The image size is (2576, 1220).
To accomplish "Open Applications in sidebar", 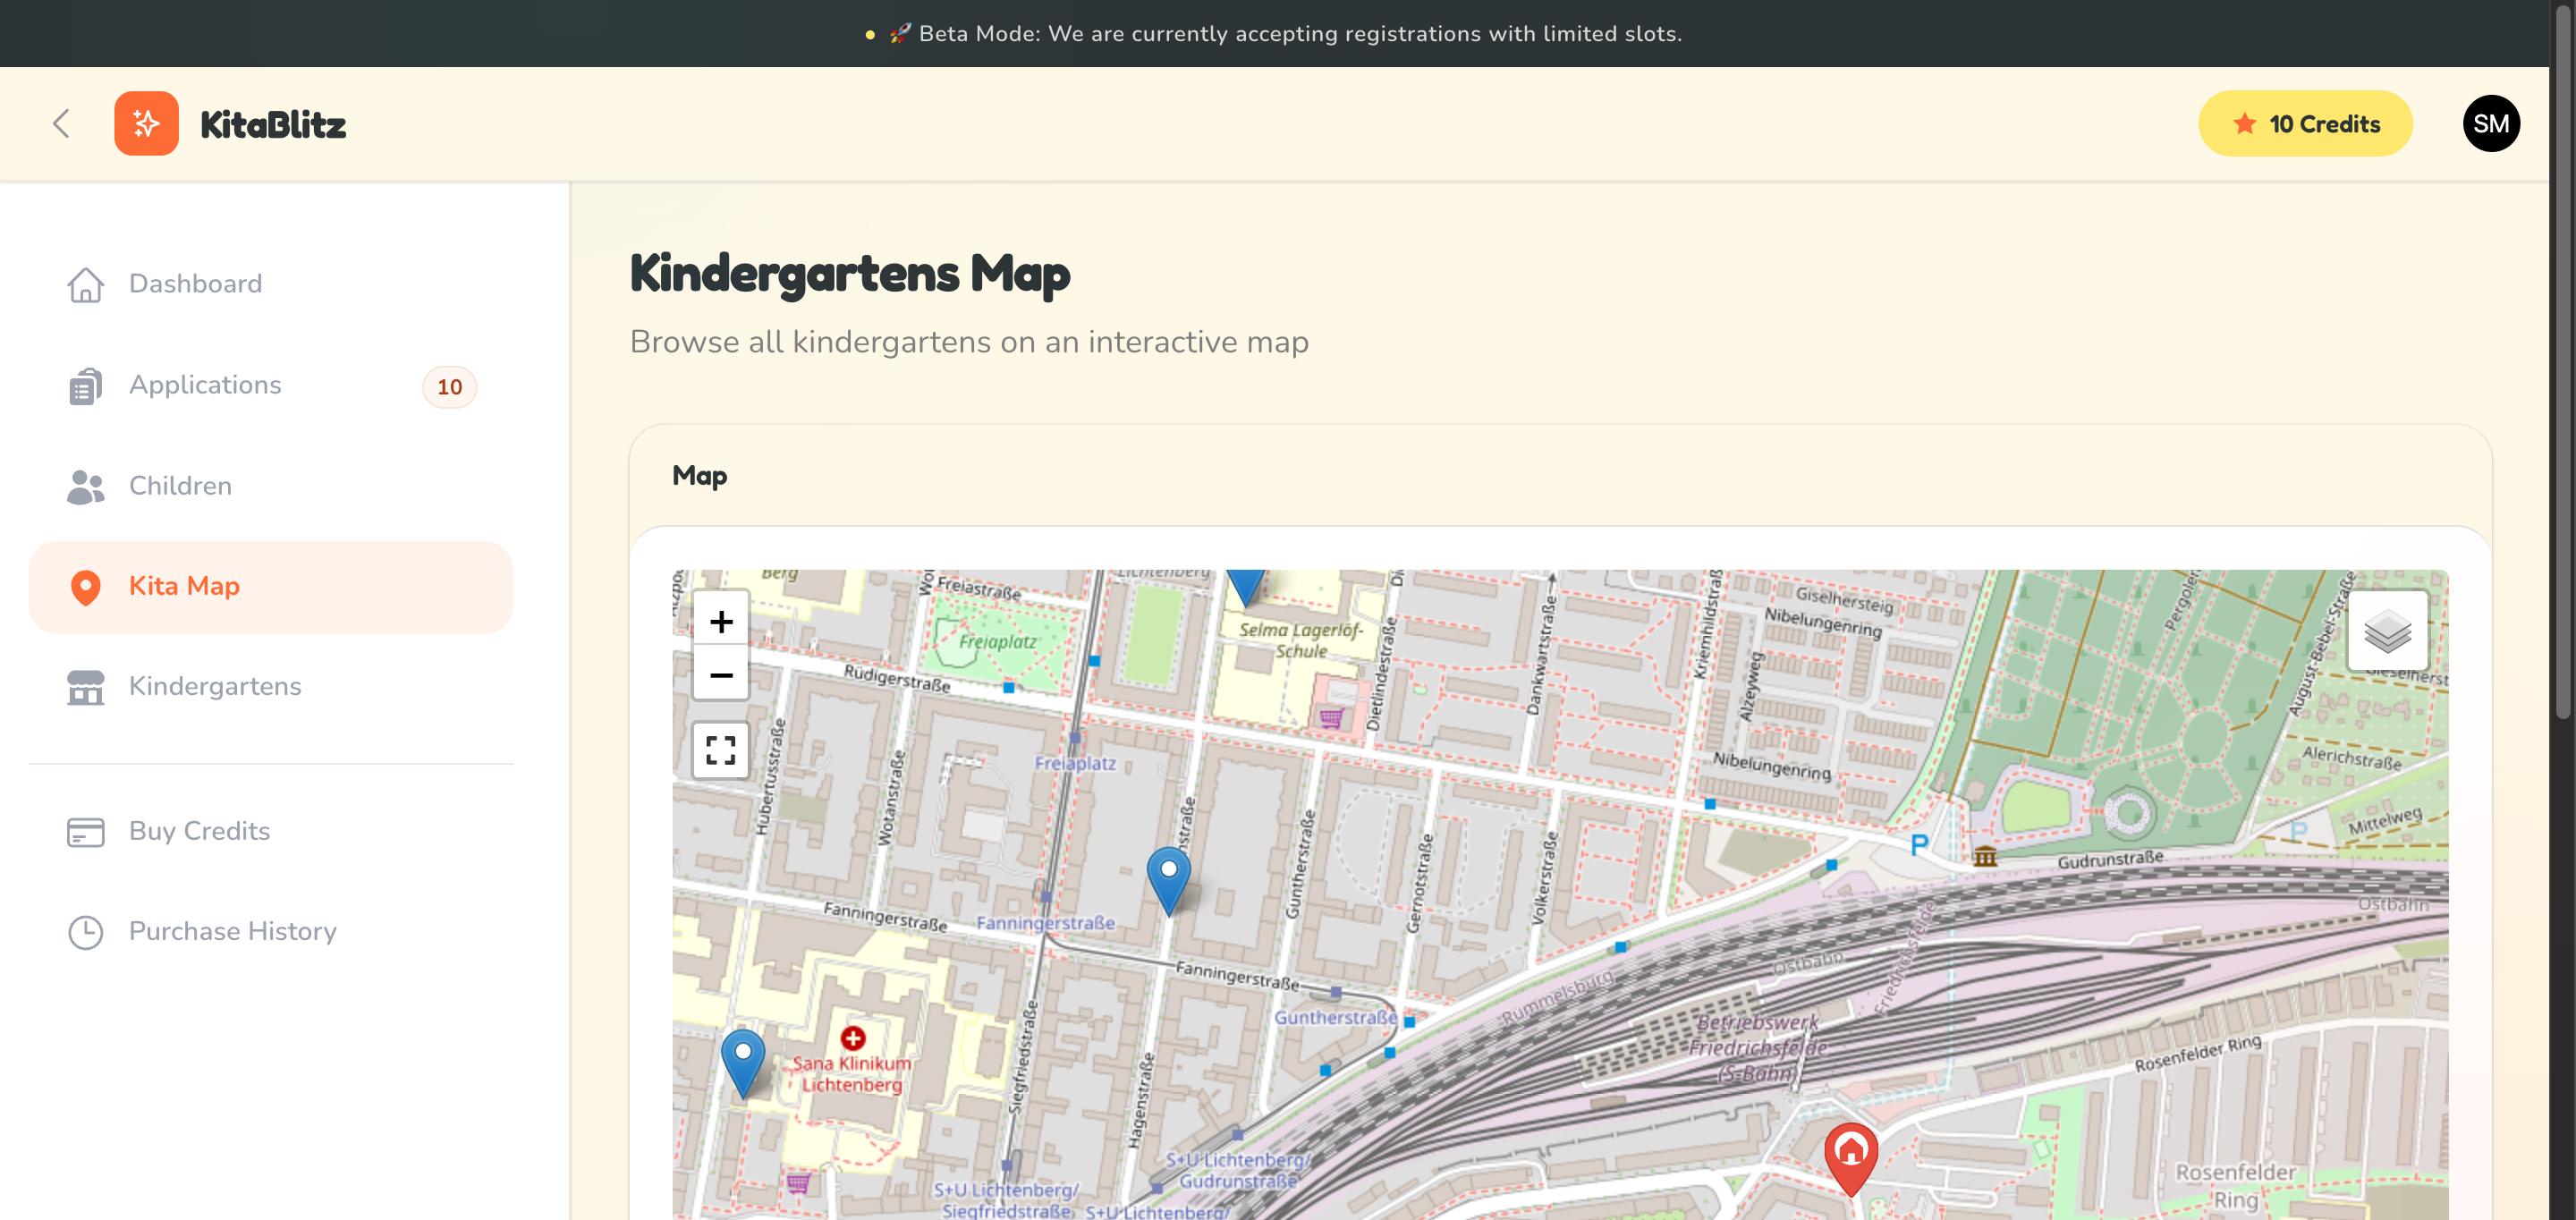I will click(x=205, y=385).
